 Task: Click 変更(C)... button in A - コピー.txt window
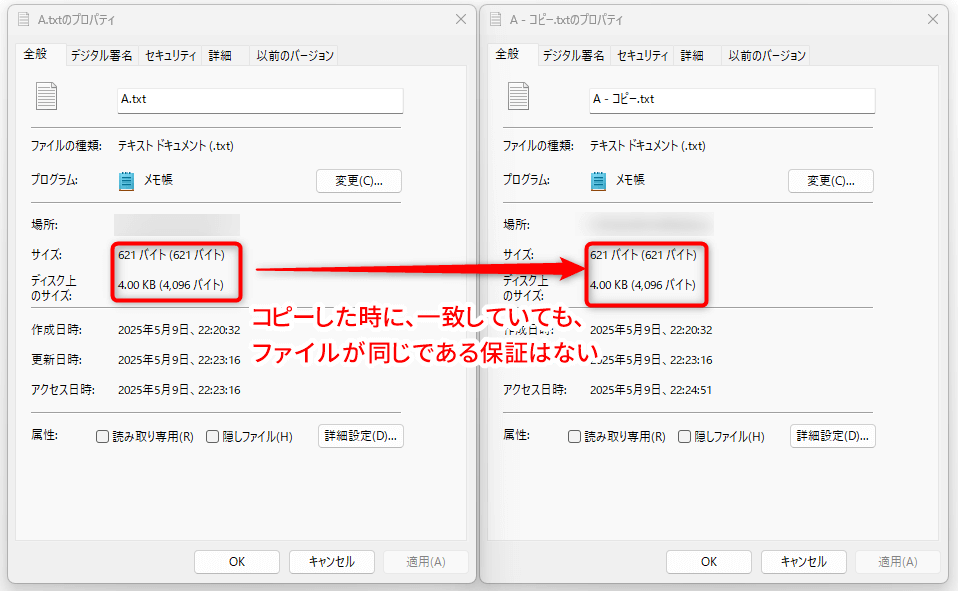831,181
